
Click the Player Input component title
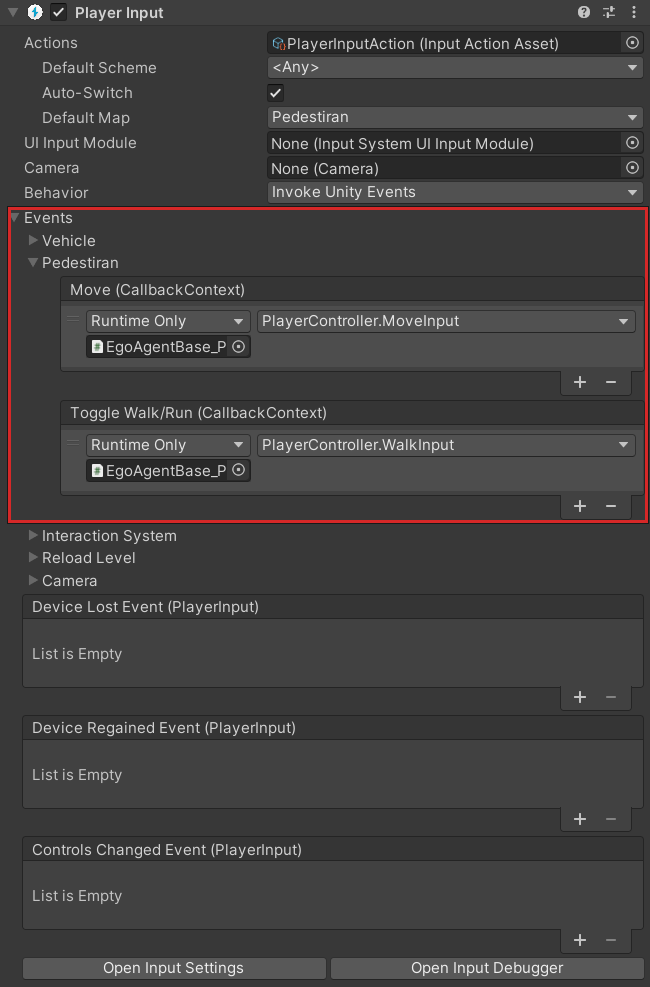pos(119,13)
